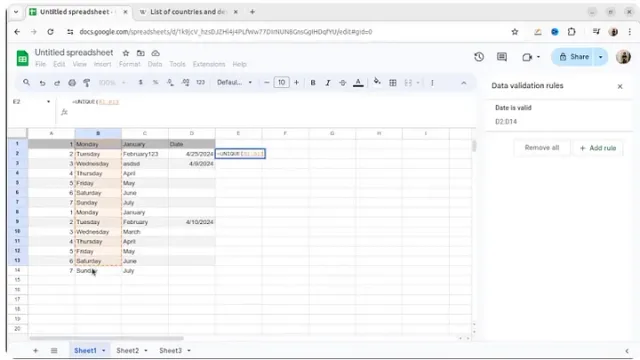Viewport: 640px width, 360px height.
Task: Open the number format 123 menu
Action: pyautogui.click(x=200, y=82)
